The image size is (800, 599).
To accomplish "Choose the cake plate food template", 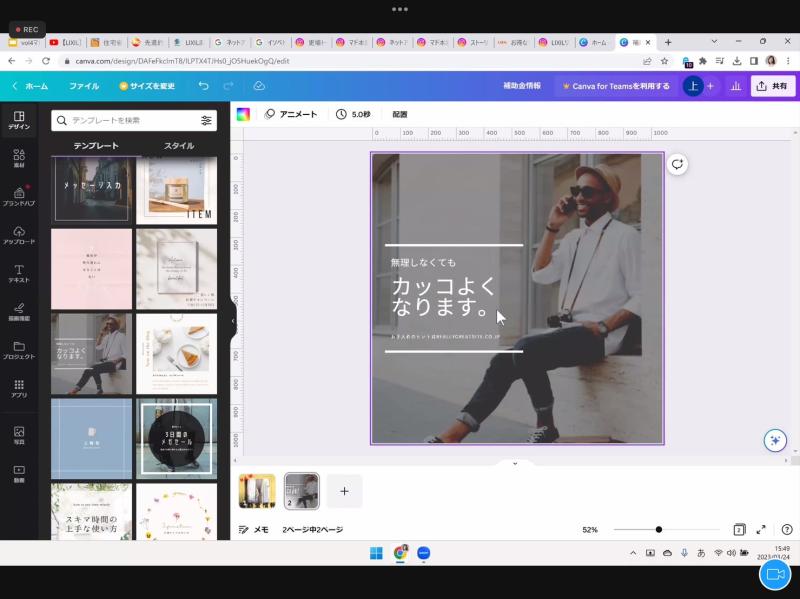I will tap(177, 354).
